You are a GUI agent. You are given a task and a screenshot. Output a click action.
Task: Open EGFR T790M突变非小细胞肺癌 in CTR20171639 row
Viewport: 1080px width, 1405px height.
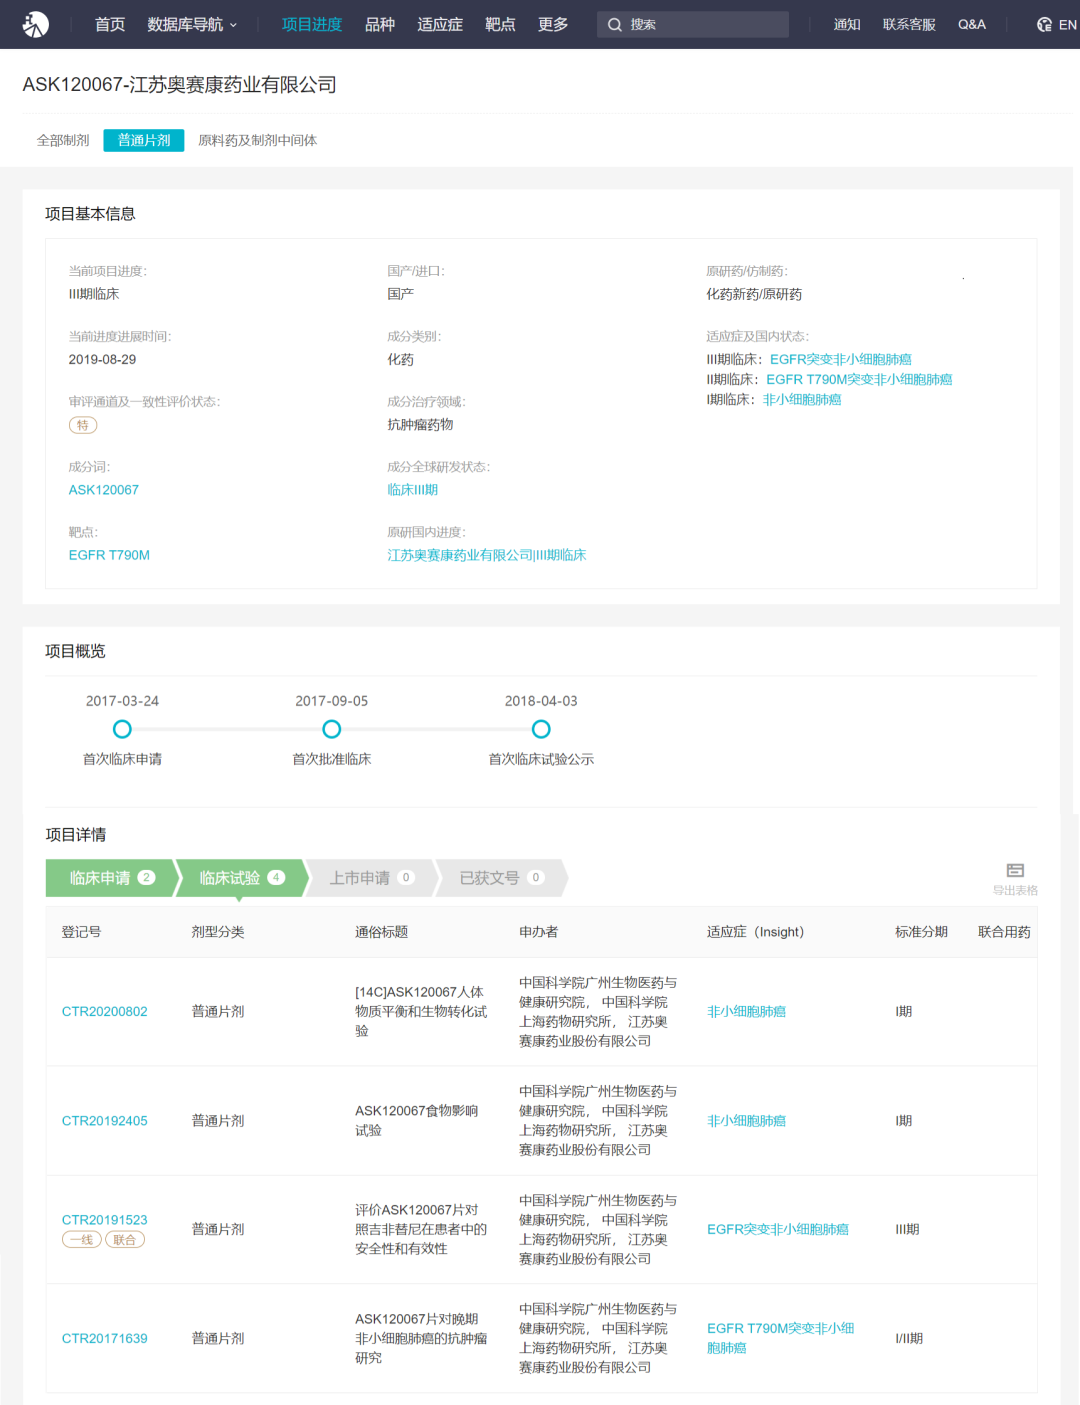click(x=781, y=1339)
